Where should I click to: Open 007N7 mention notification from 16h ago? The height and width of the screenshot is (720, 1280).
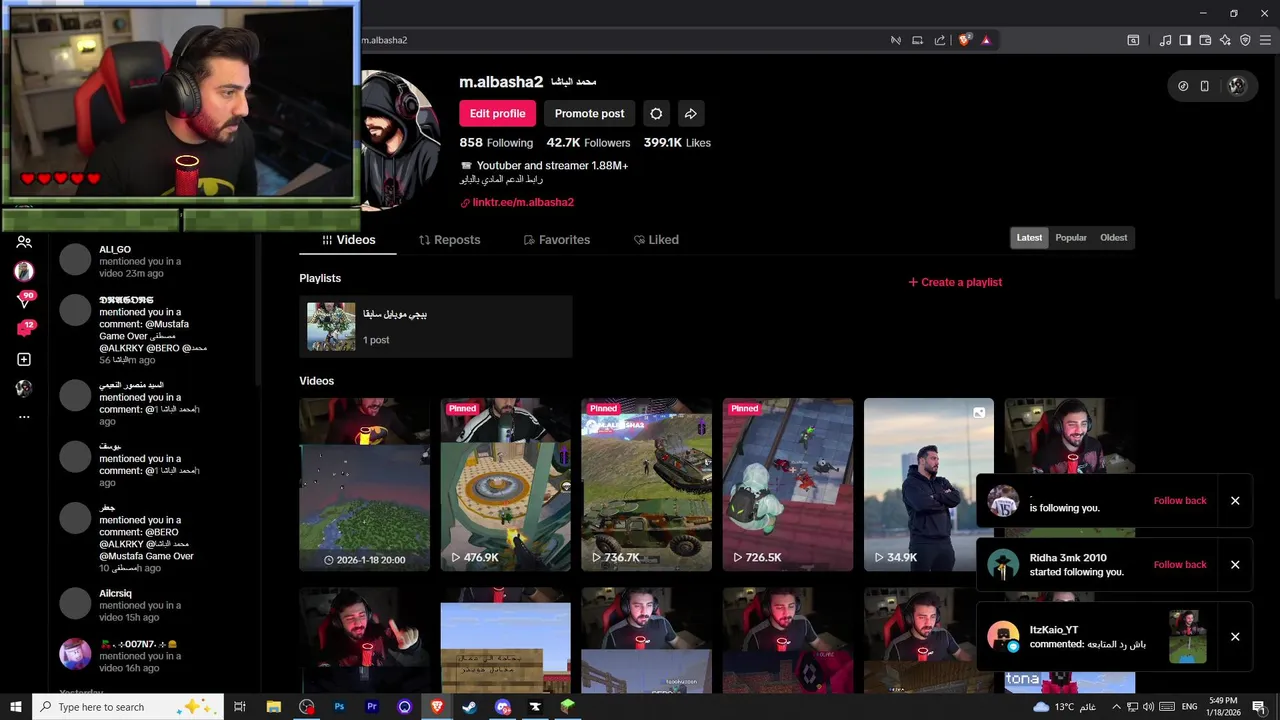[155, 656]
